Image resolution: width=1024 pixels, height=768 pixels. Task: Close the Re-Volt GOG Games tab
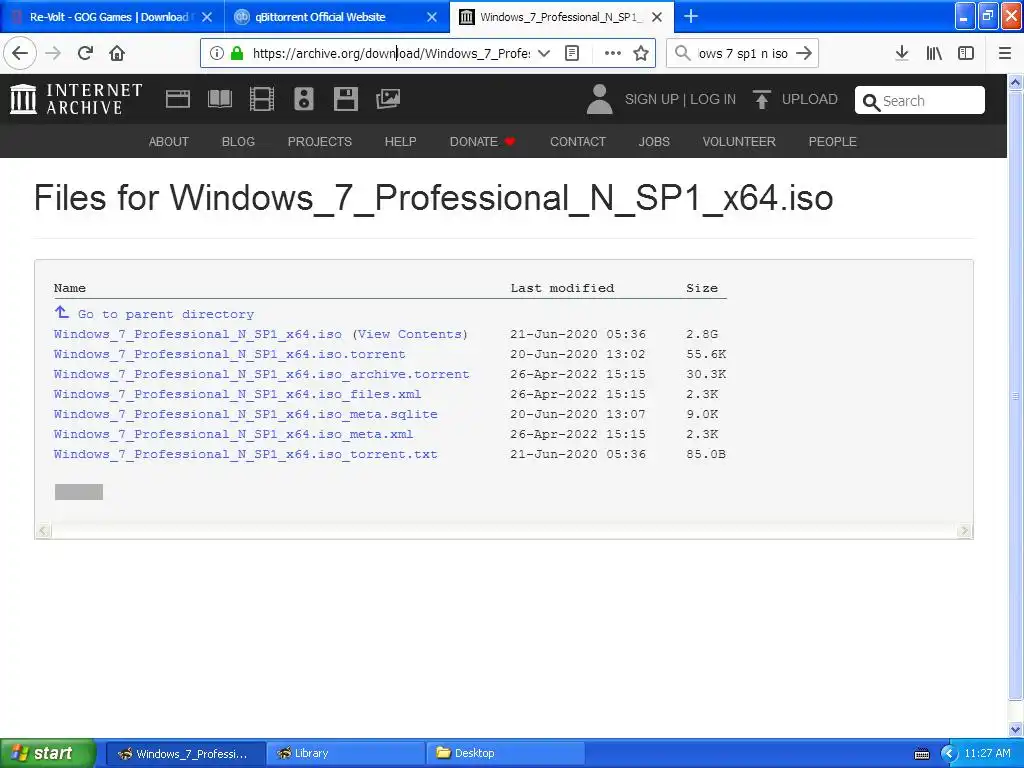[207, 17]
